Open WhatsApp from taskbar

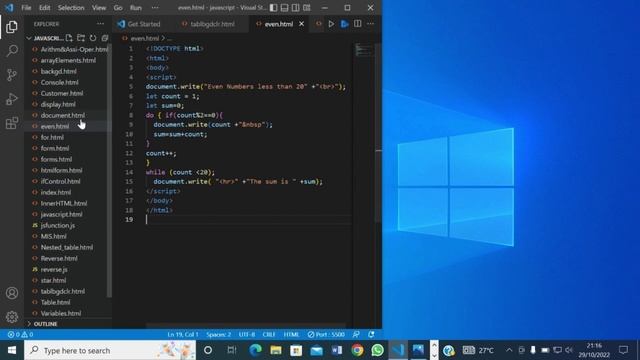[378, 350]
